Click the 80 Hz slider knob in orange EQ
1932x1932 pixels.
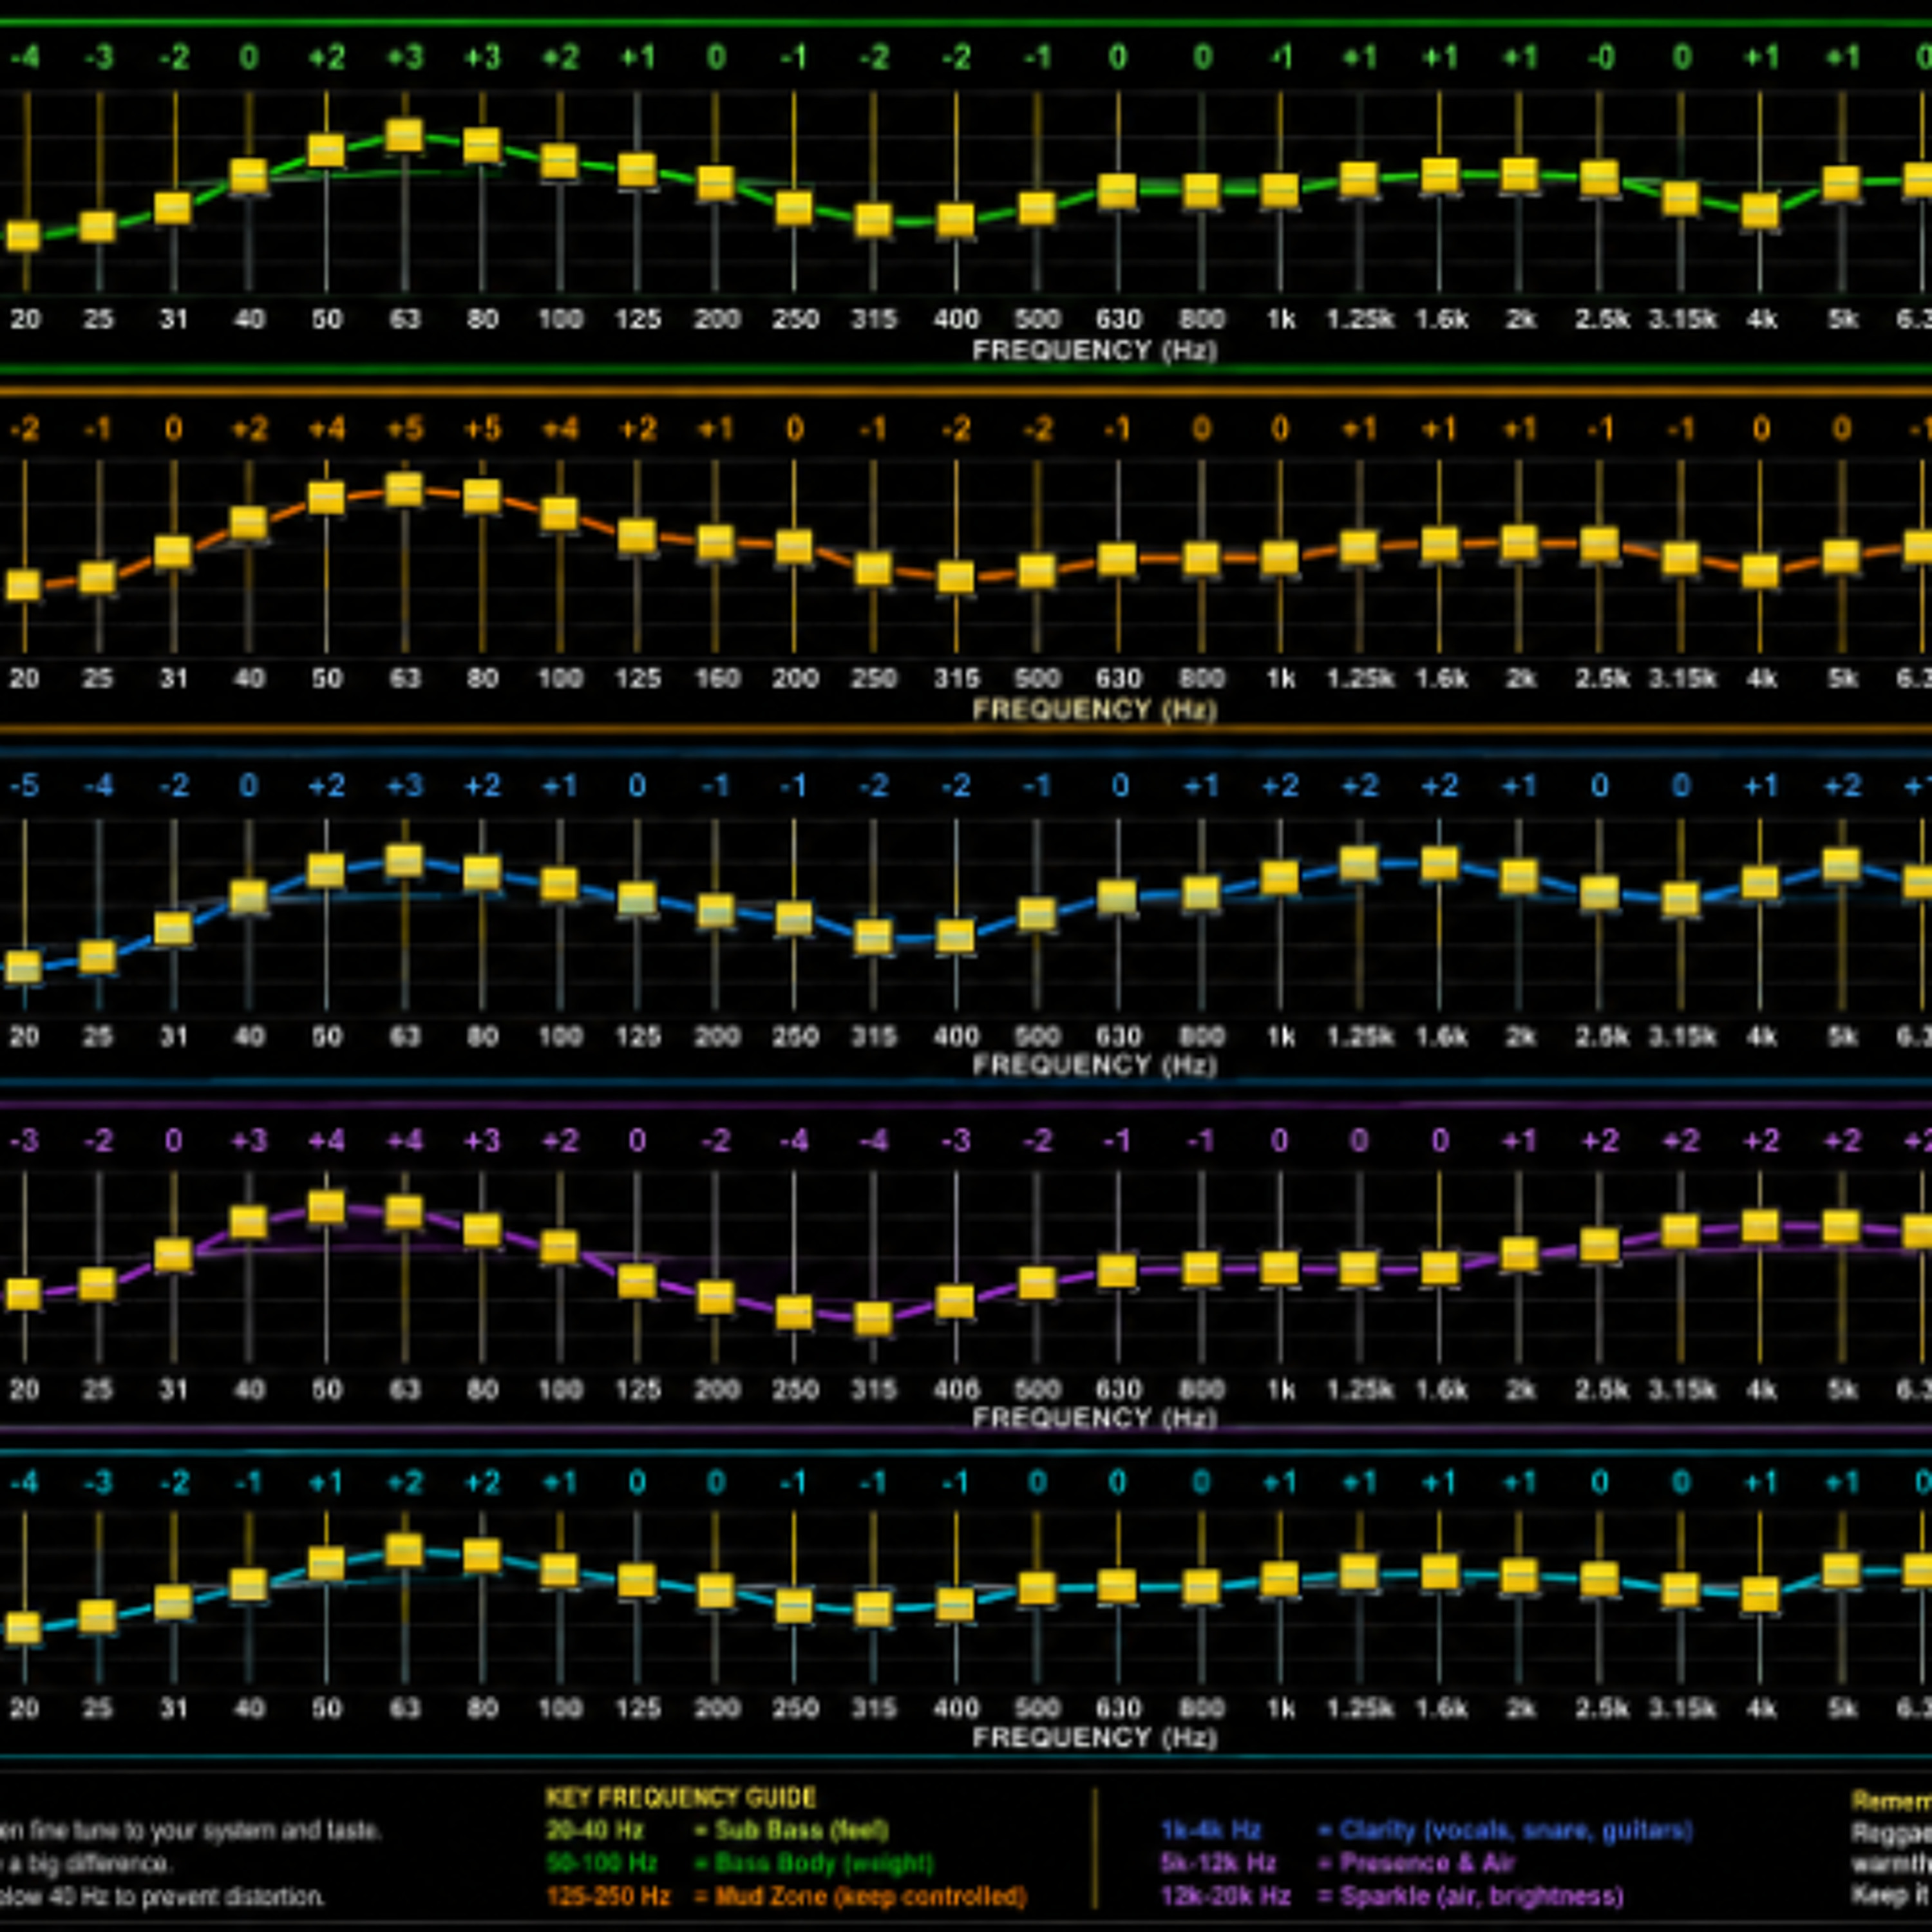(x=482, y=495)
